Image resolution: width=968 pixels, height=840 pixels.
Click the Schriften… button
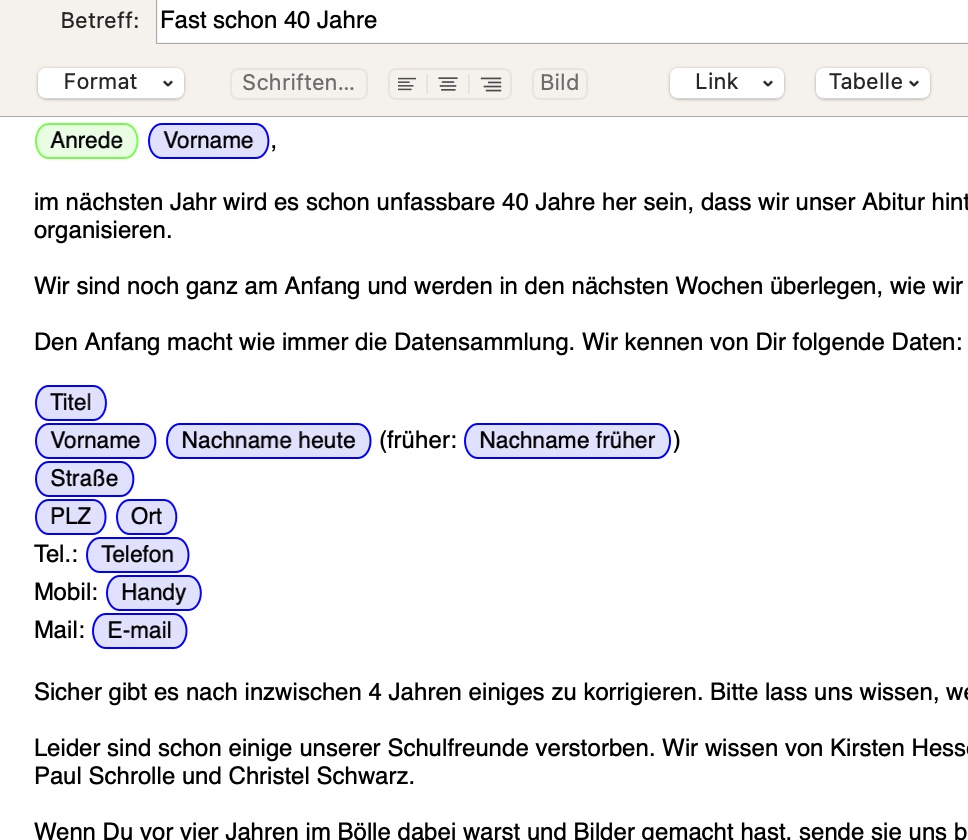(x=298, y=83)
